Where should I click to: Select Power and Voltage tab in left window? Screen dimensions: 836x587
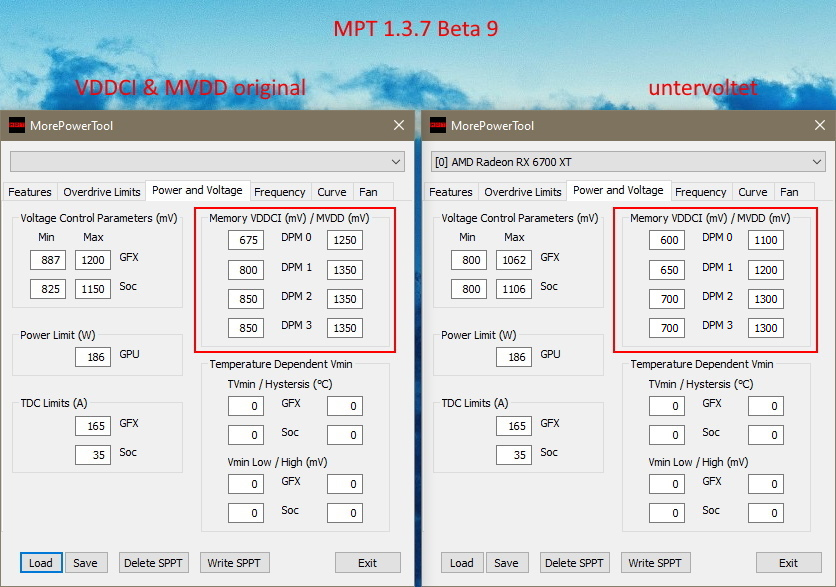197,190
